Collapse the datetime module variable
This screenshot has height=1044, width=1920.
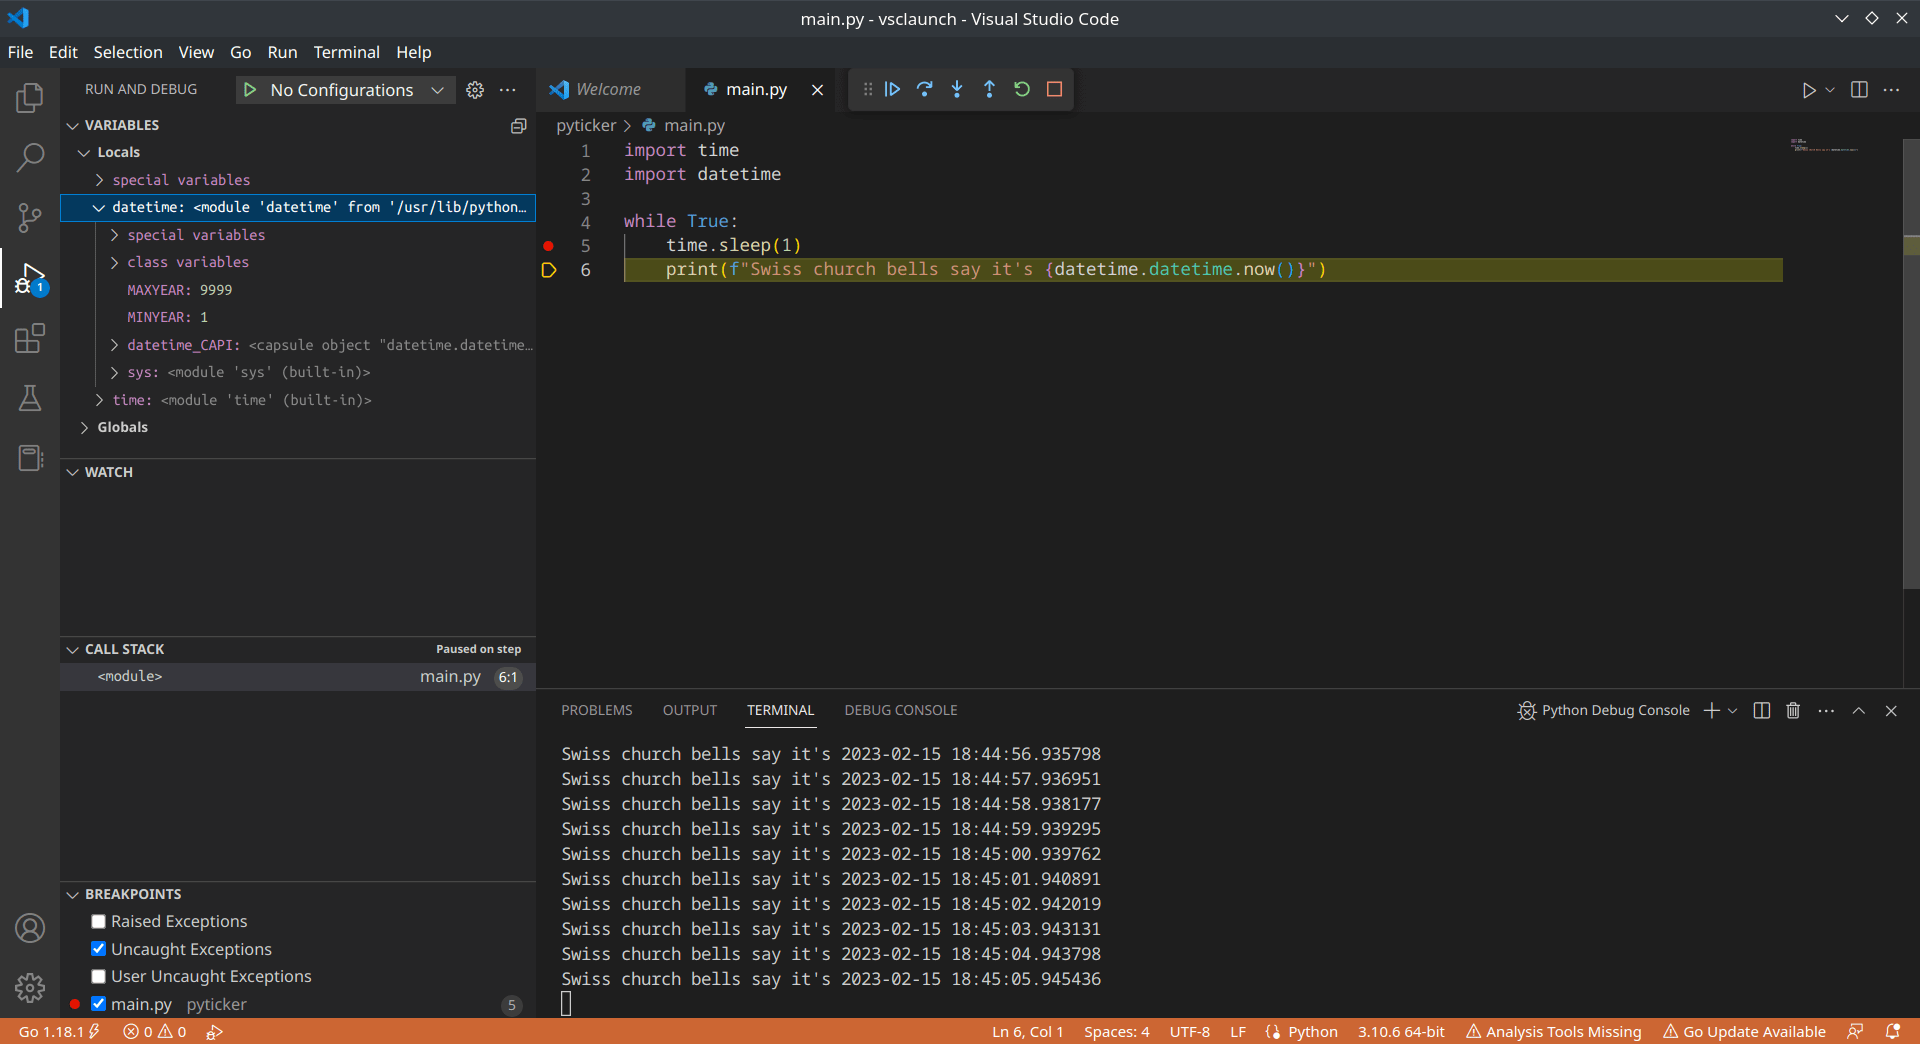click(99, 207)
